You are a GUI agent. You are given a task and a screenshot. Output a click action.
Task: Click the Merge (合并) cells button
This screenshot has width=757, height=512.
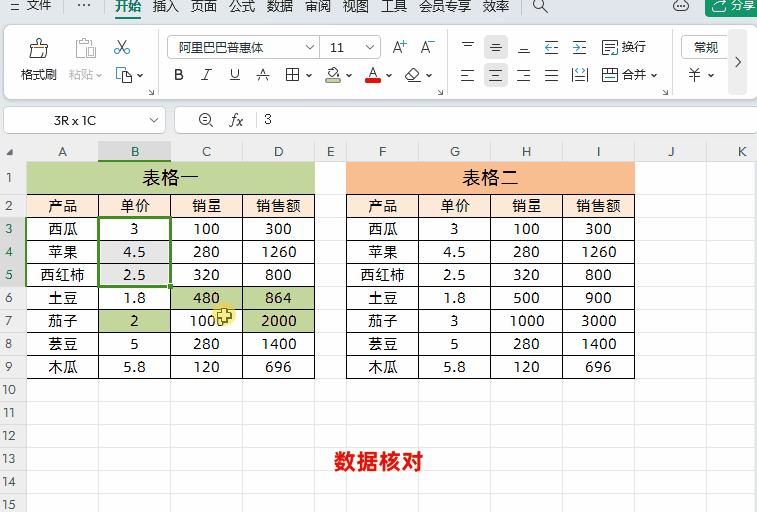624,75
